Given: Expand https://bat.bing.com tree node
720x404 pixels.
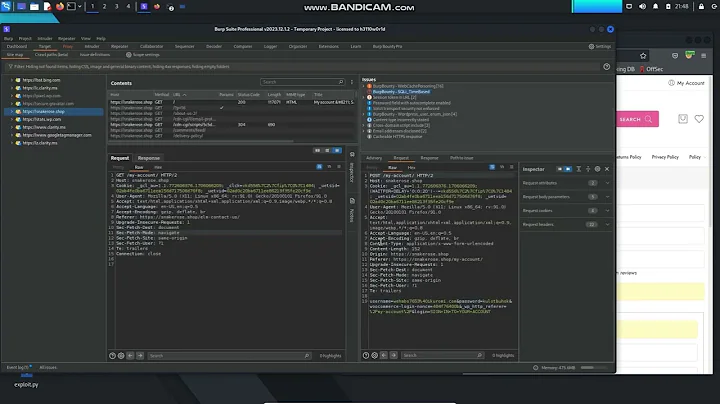Looking at the screenshot, I should coord(12,80).
